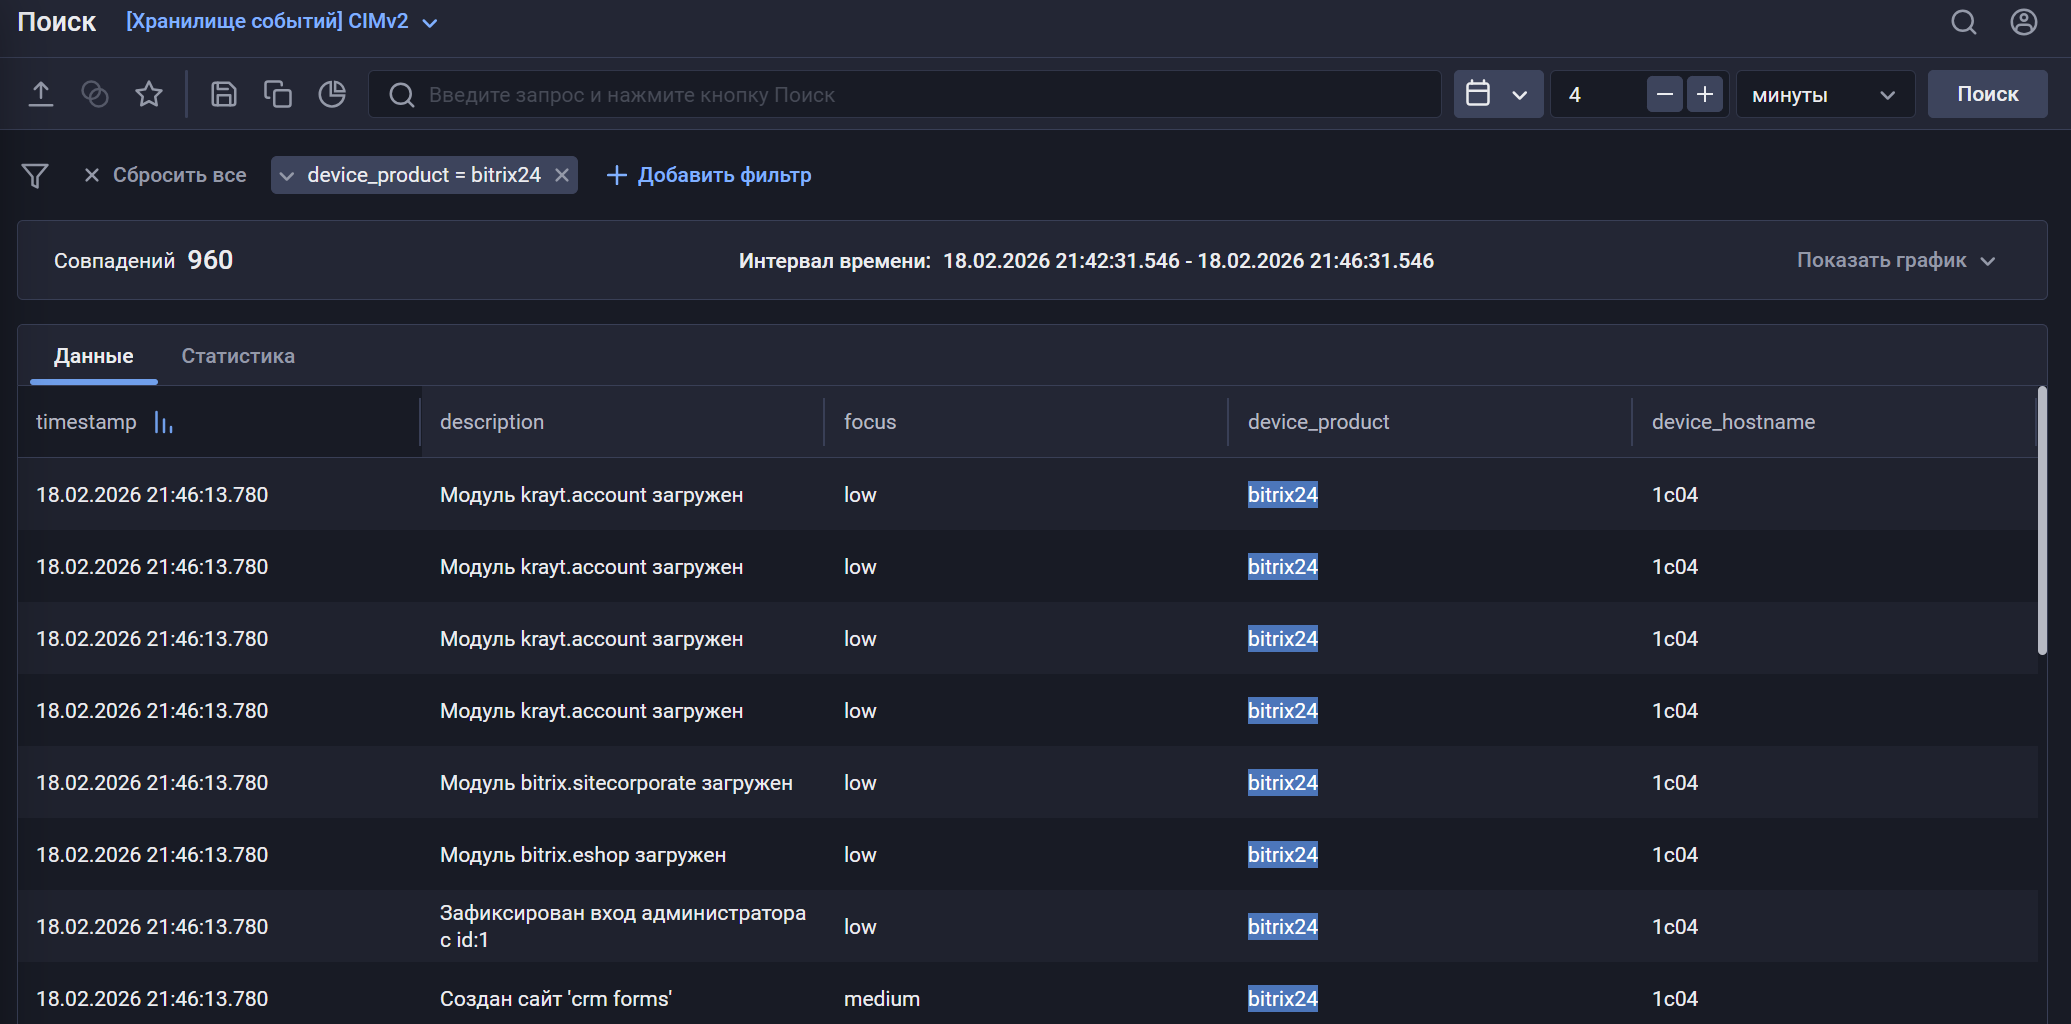2071x1024 pixels.
Task: Remove the device_product = bitrix24 filter chip
Action: pos(562,175)
